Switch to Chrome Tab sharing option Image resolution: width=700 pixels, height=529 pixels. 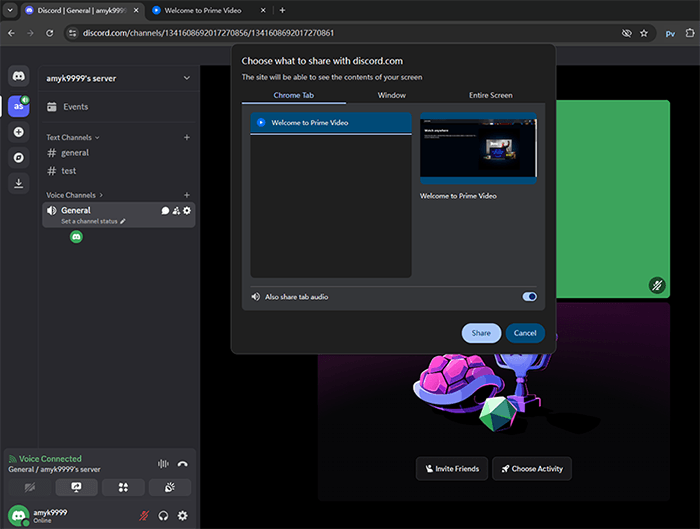pos(293,95)
